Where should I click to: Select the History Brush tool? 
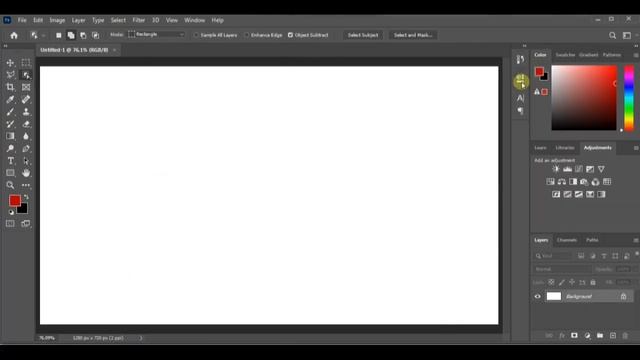pyautogui.click(x=10, y=124)
